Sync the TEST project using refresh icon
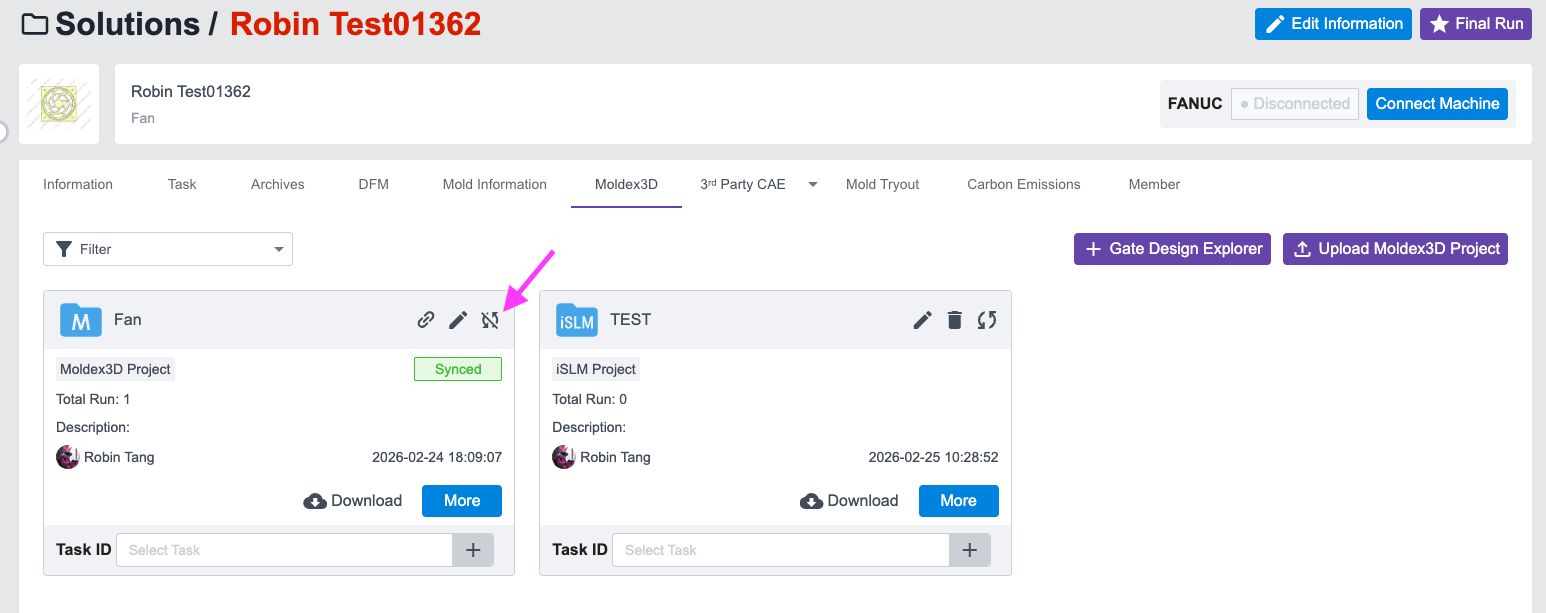Viewport: 1546px width, 613px height. click(x=987, y=320)
